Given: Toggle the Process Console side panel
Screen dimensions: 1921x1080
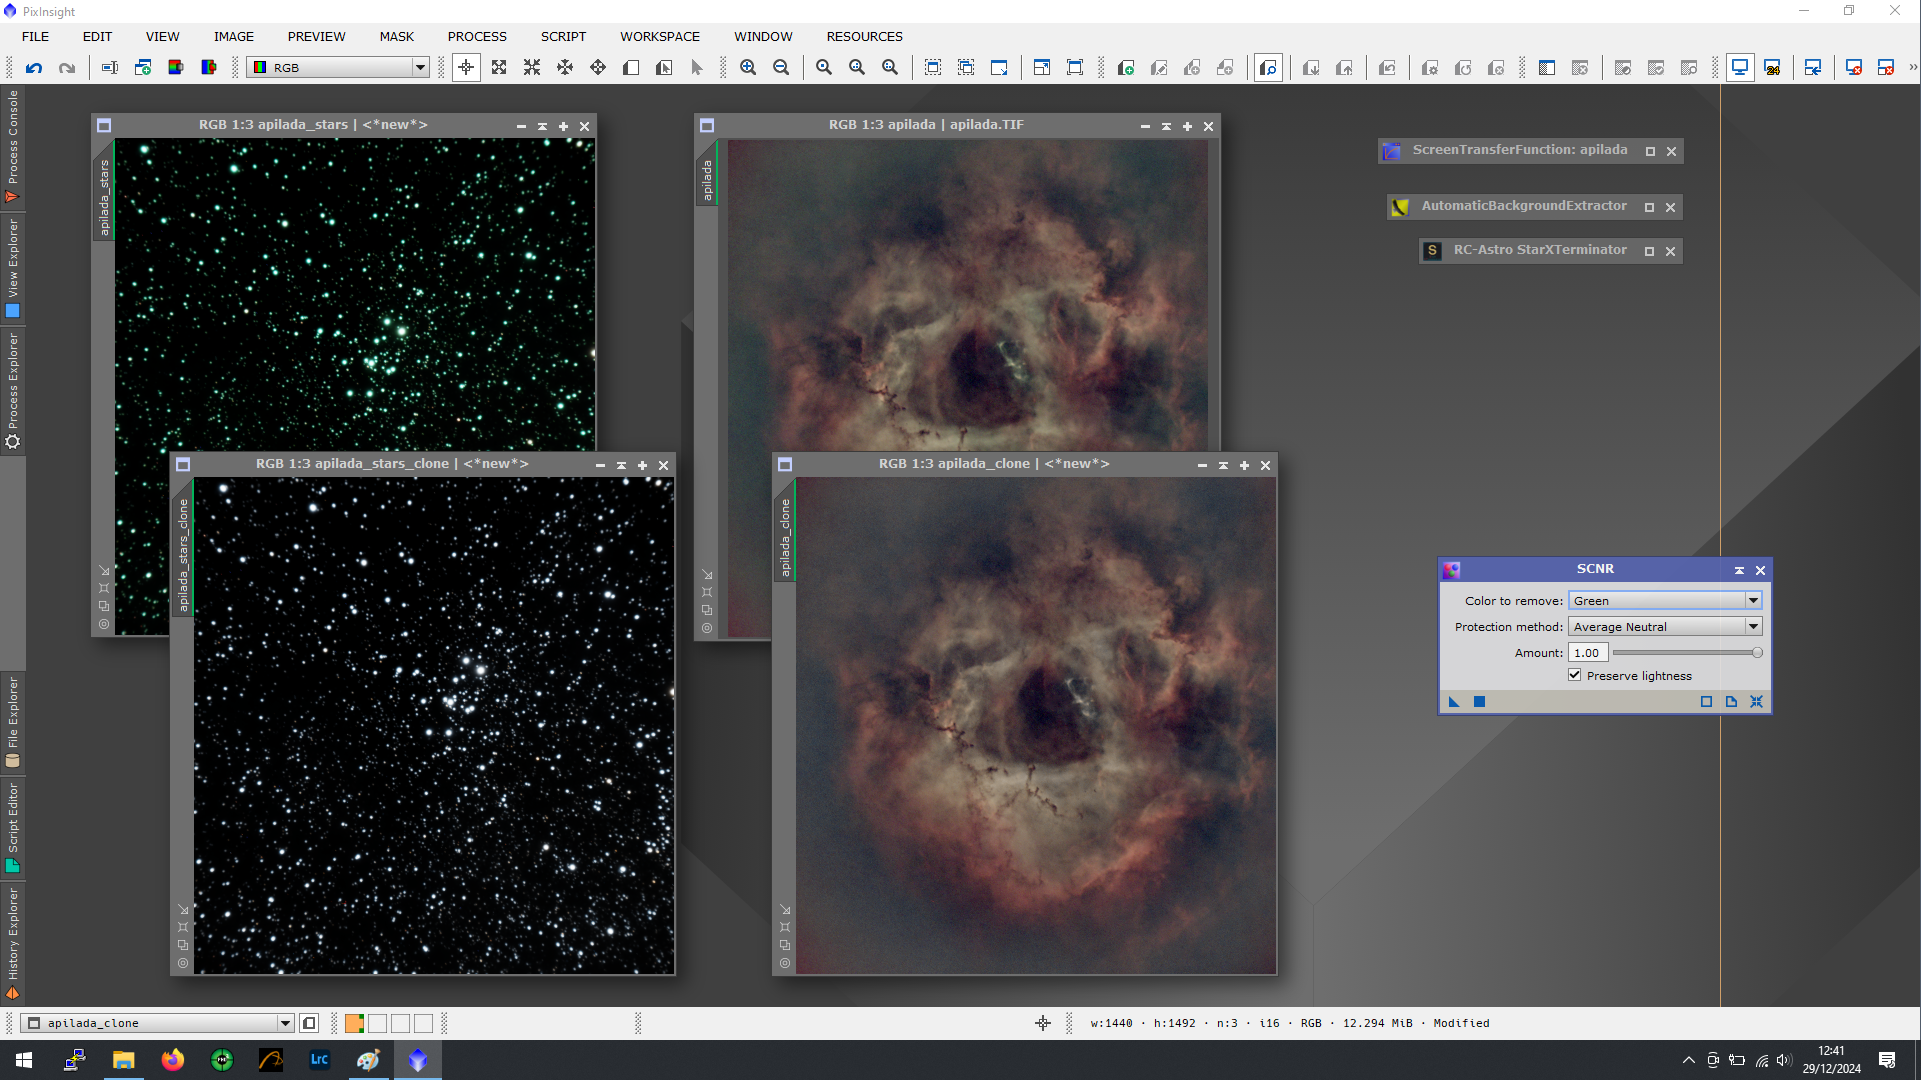Looking at the screenshot, I should (12, 147).
